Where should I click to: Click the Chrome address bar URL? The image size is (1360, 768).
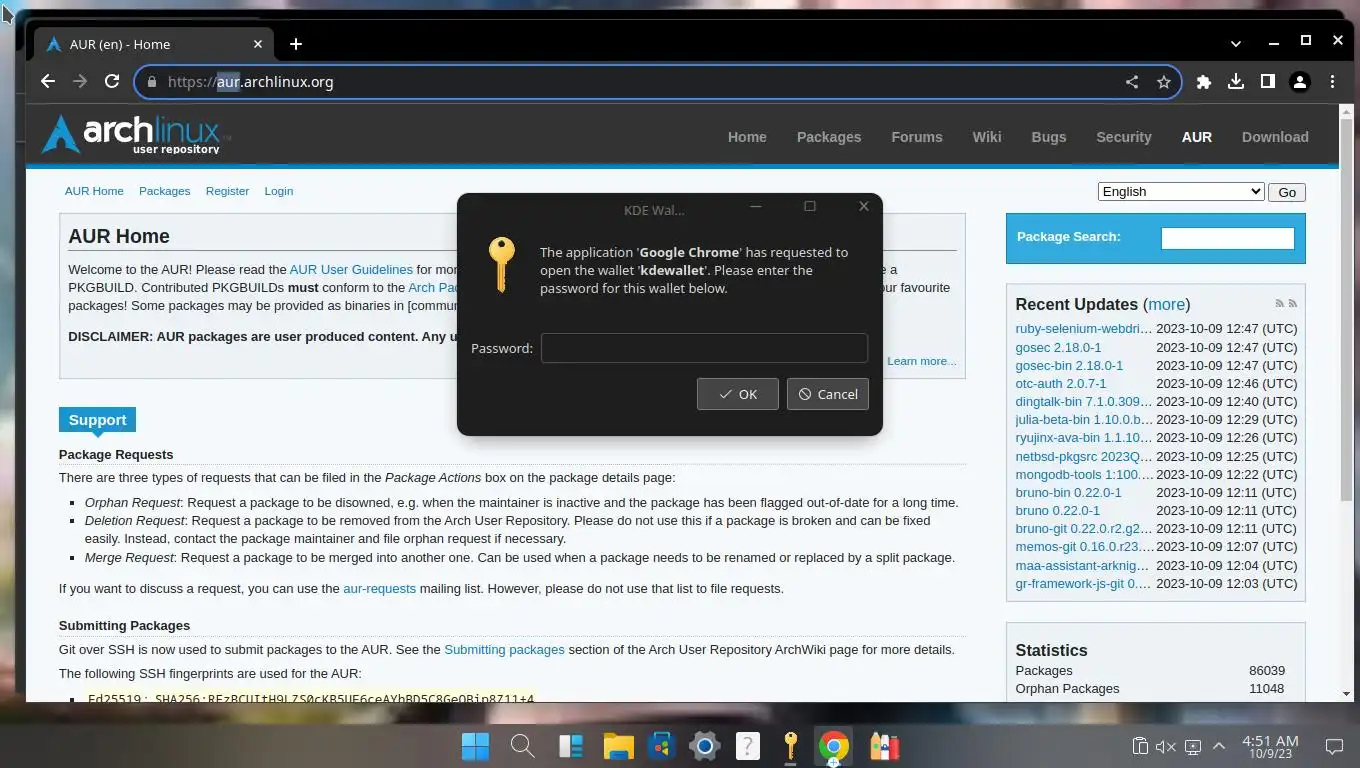pyautogui.click(x=251, y=82)
